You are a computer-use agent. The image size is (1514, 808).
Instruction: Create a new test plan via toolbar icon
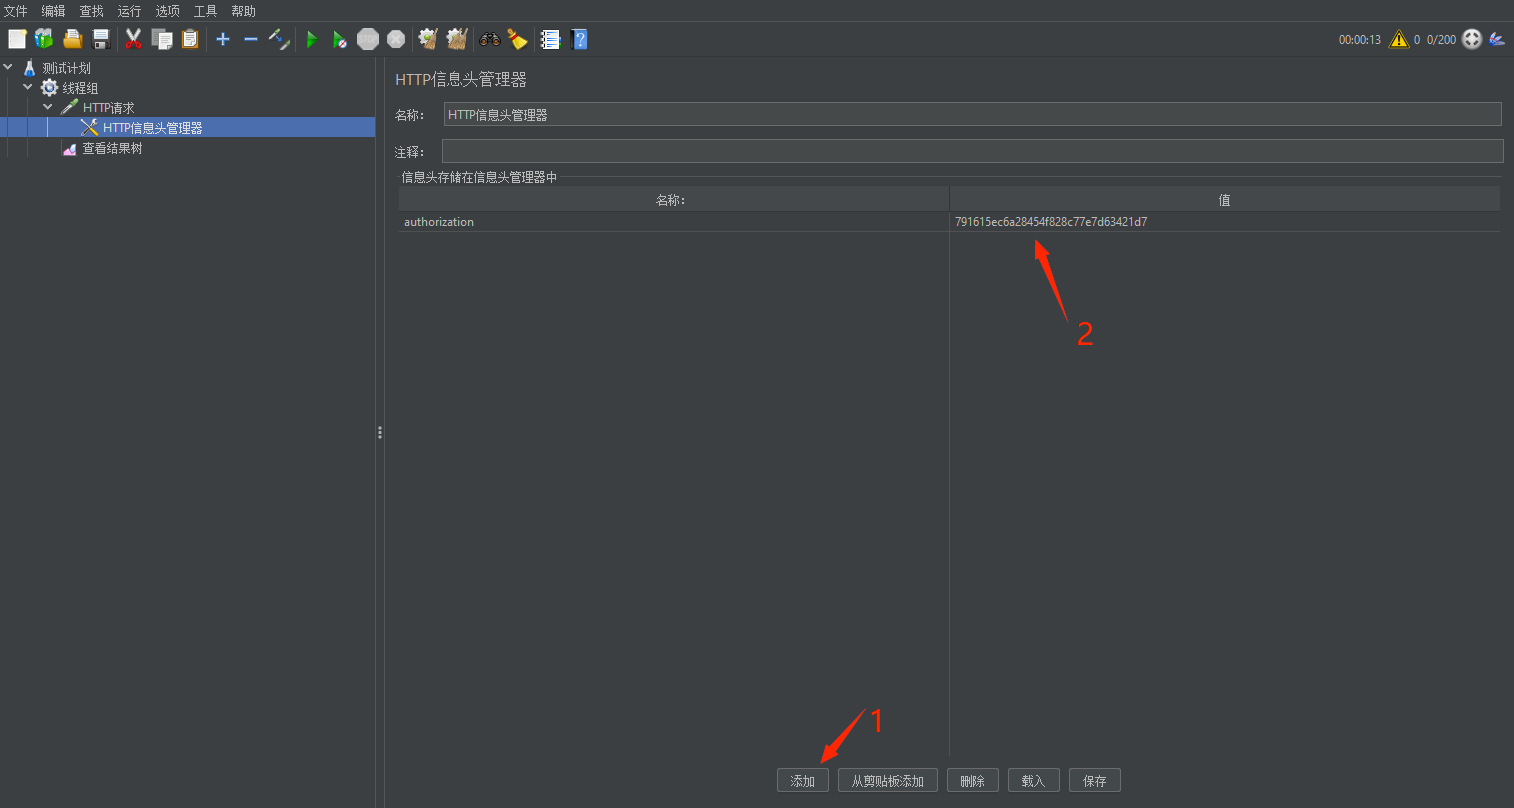tap(17, 39)
